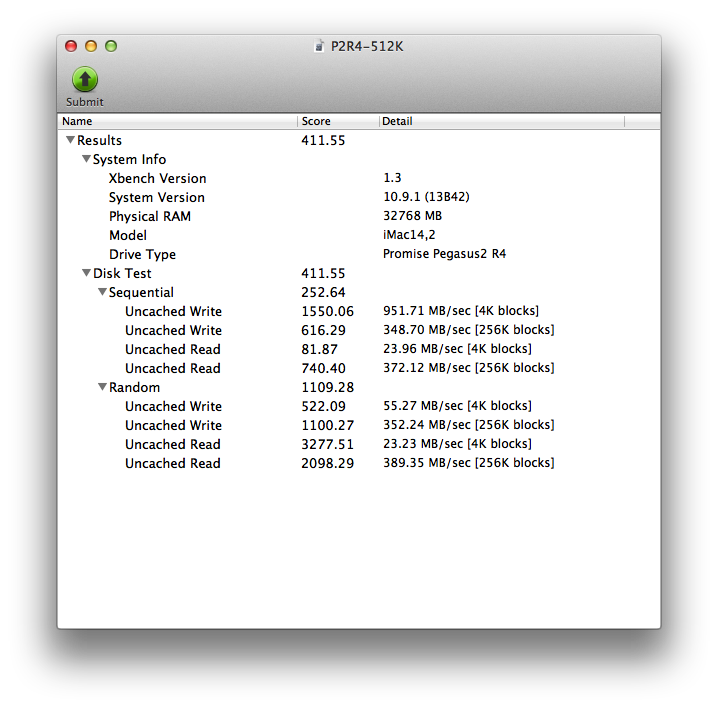The width and height of the screenshot is (718, 708).
Task: Select Sequential Uncached Write scoring 1550.06
Action: click(x=359, y=311)
